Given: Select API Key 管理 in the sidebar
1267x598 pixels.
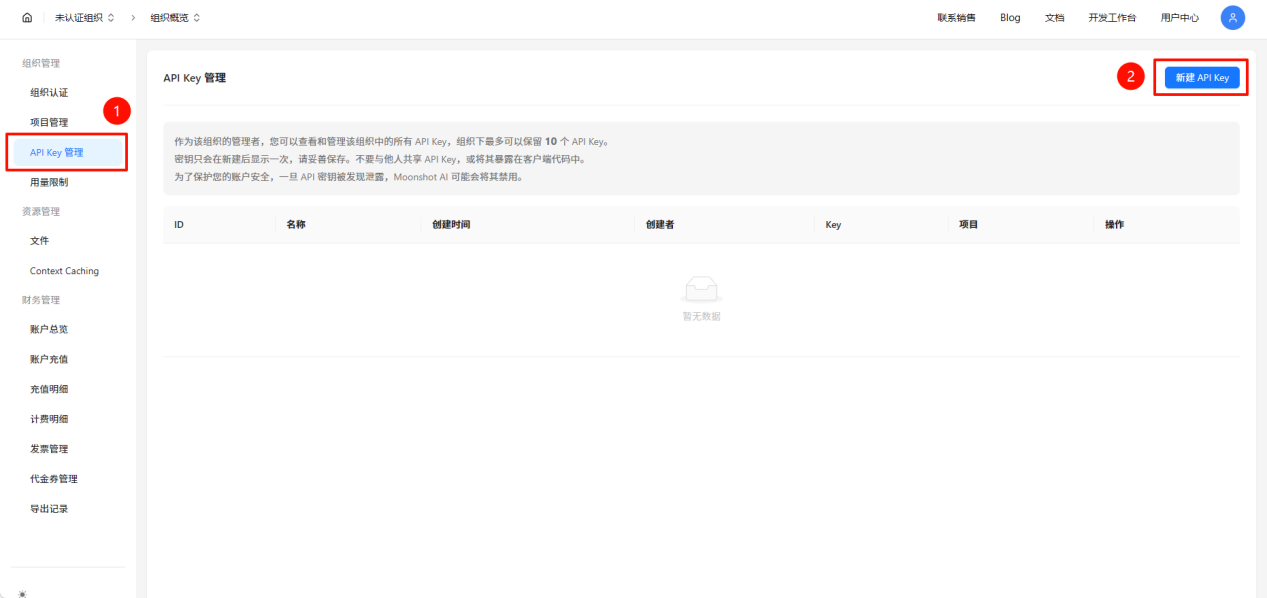Looking at the screenshot, I should pos(57,153).
